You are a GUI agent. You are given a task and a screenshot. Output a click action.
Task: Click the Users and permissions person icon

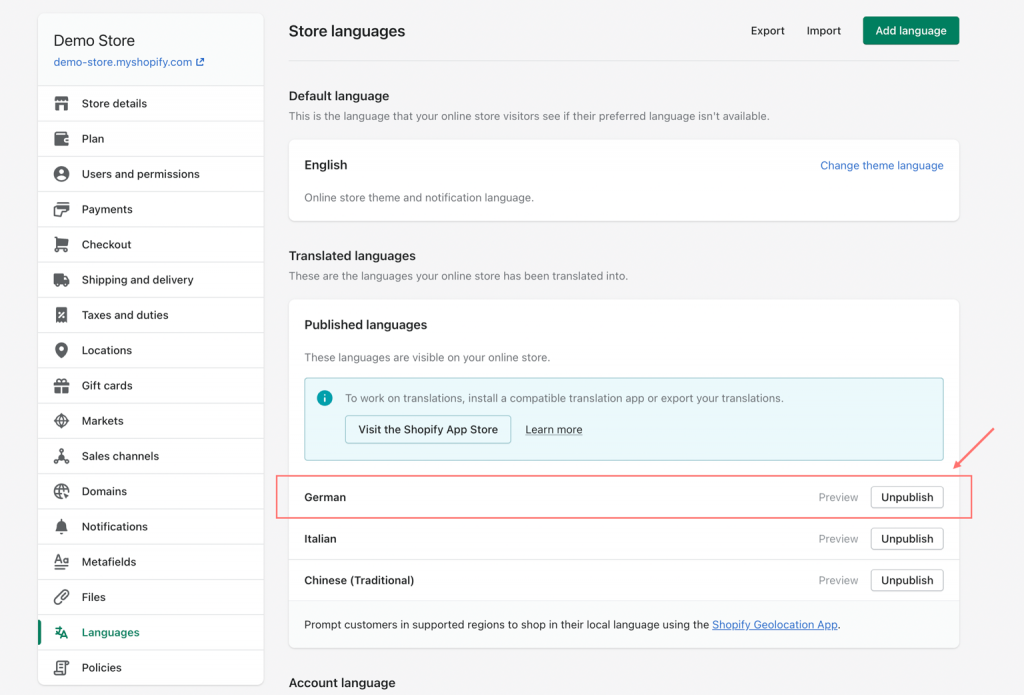pos(62,174)
